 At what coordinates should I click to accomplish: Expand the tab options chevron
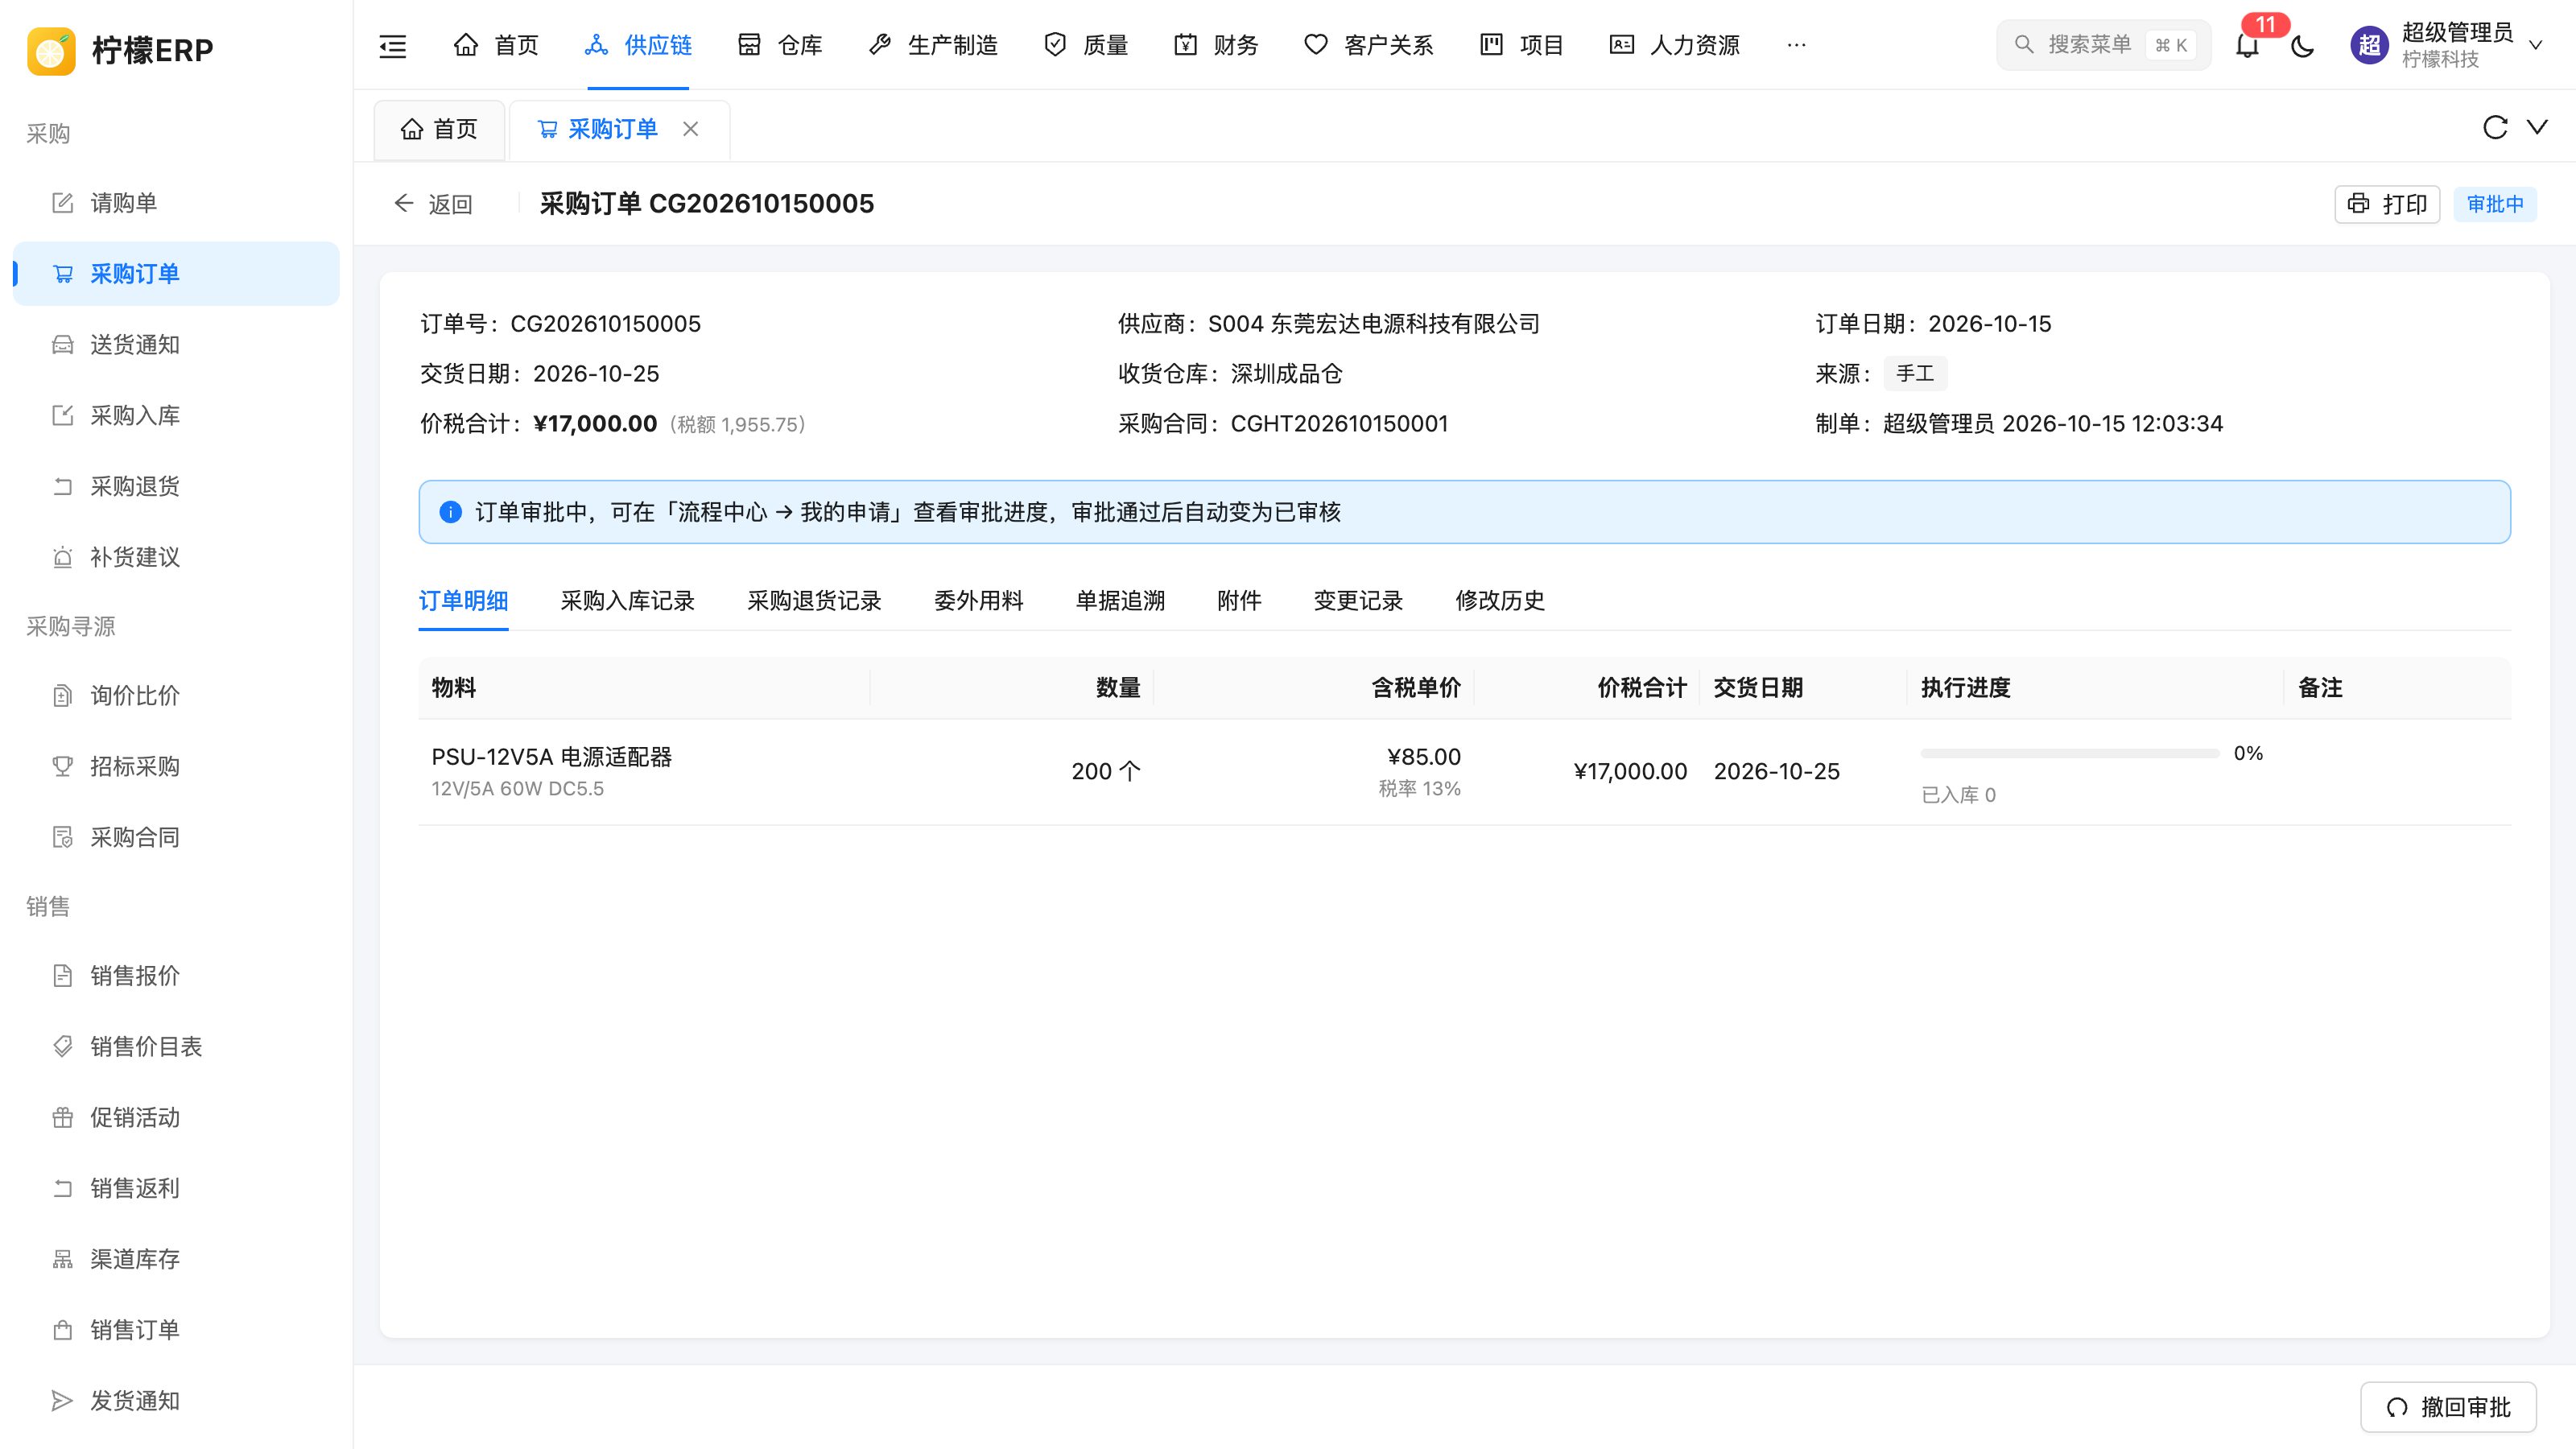(2537, 127)
